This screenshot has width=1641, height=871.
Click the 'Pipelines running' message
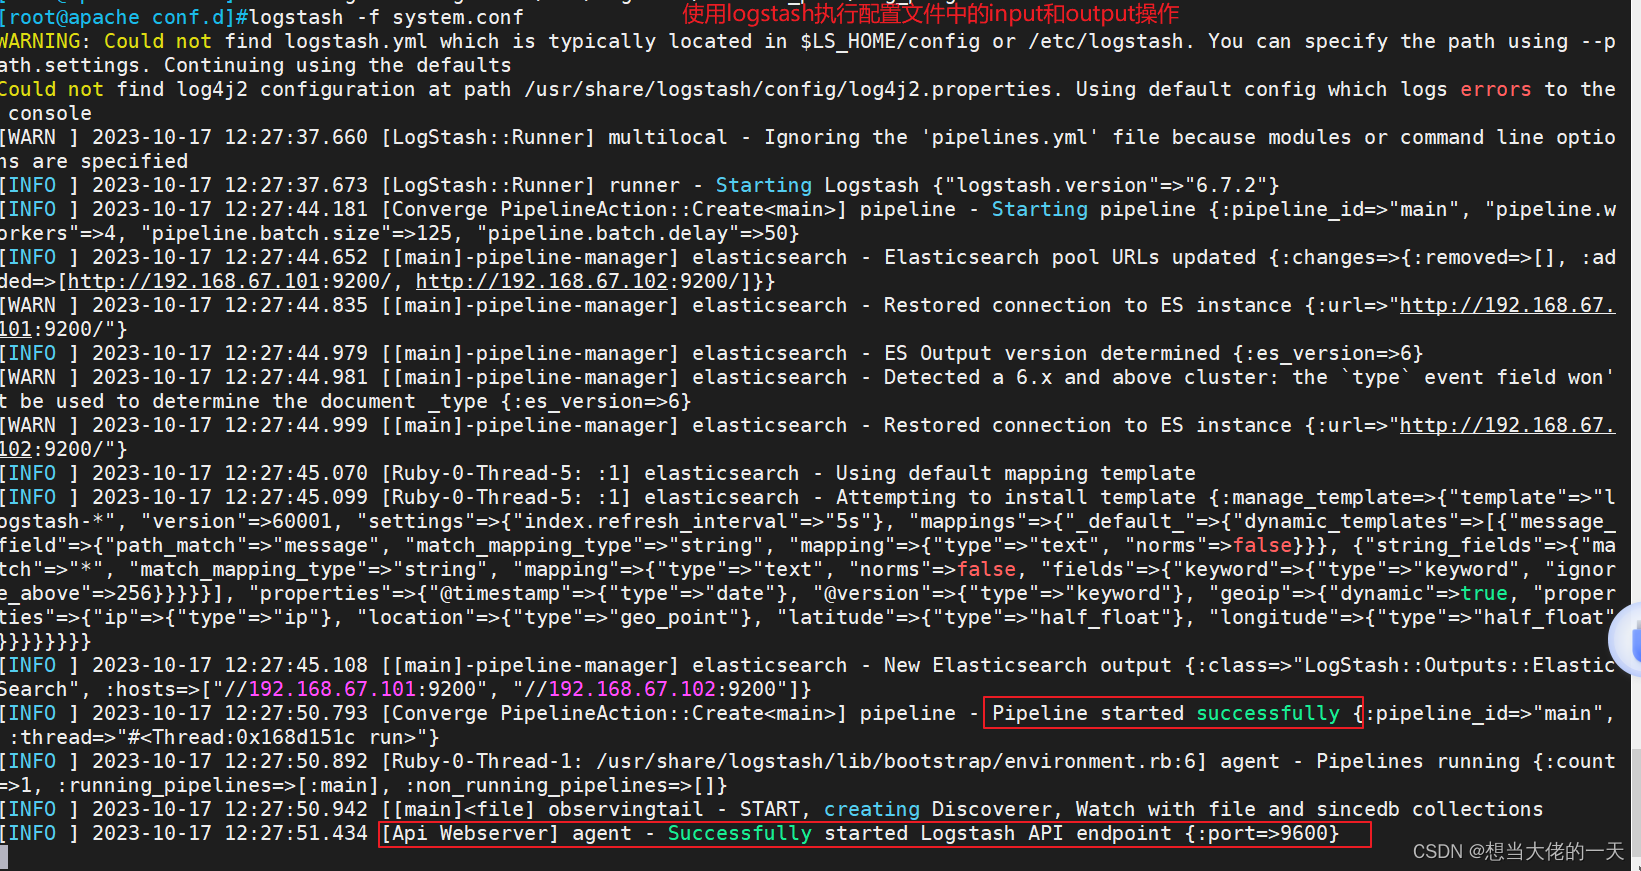(x=1417, y=761)
